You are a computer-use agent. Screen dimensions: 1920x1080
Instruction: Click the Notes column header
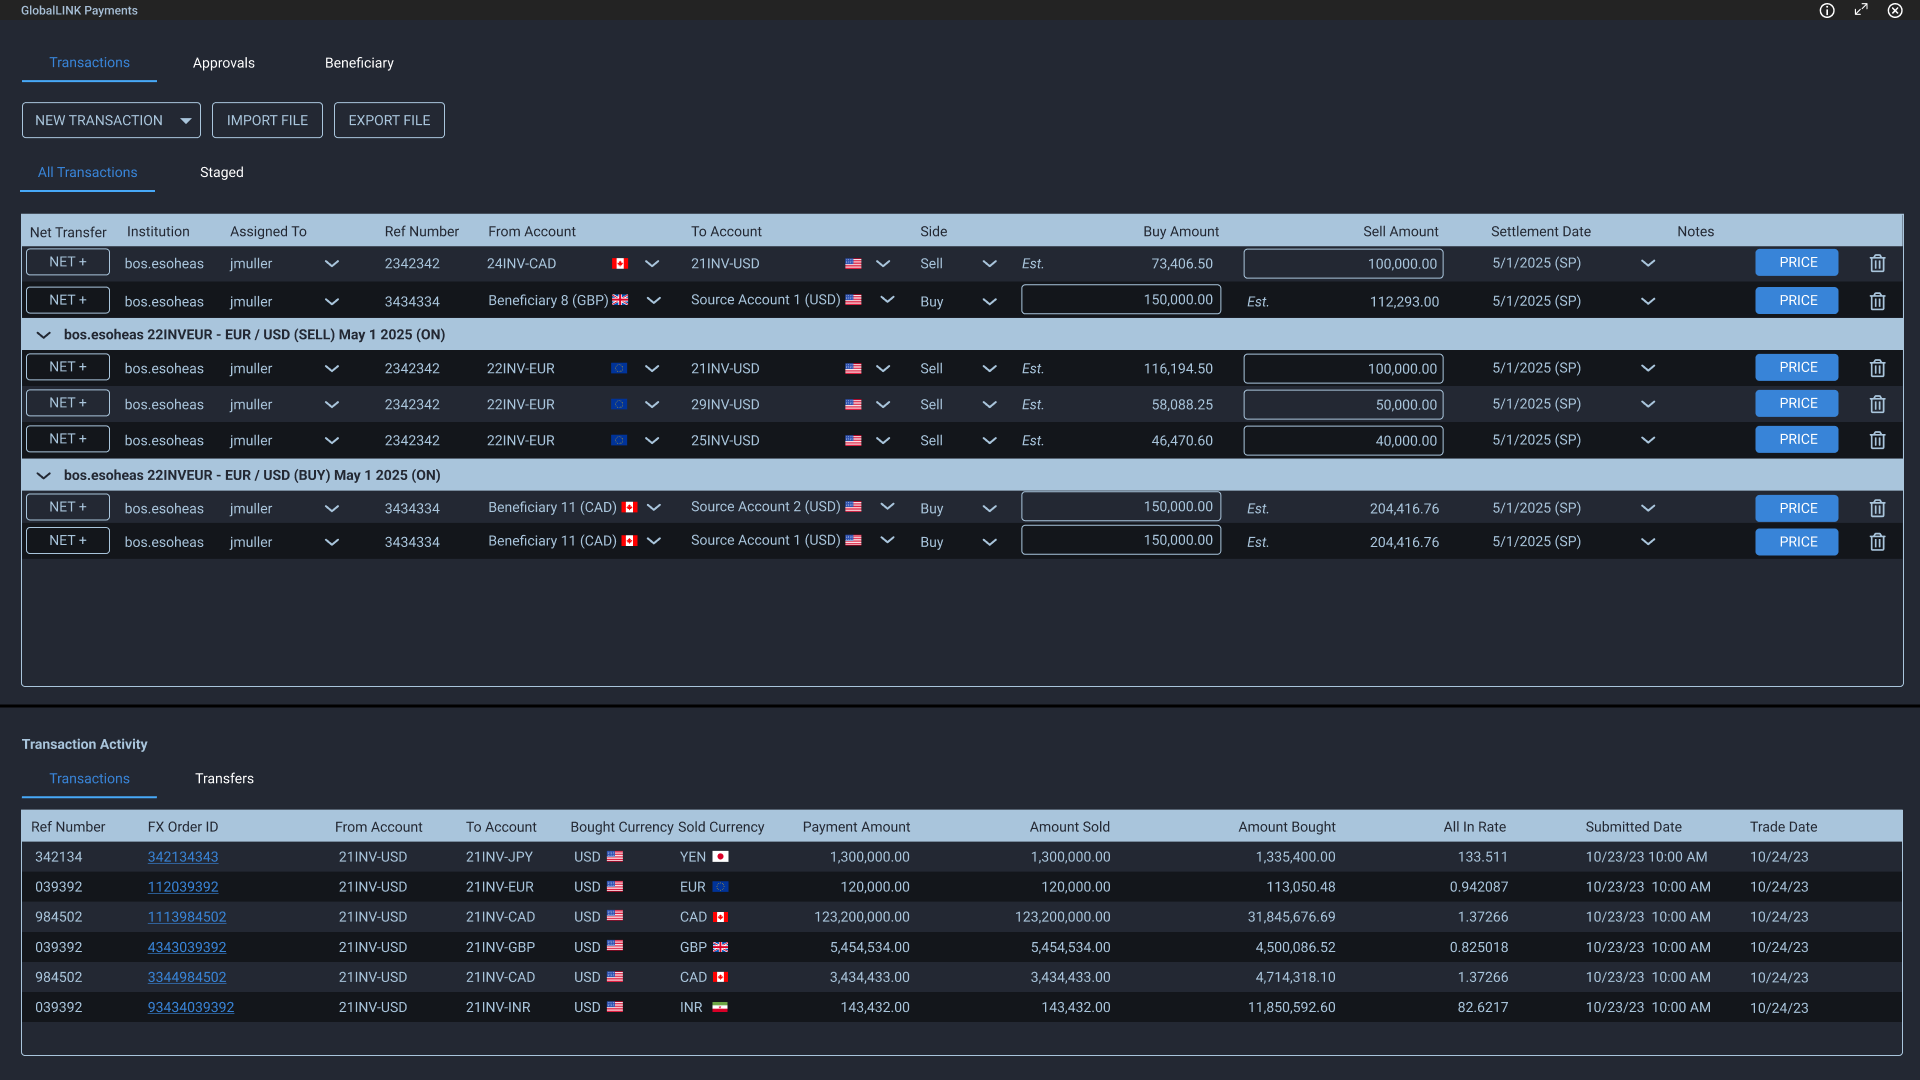(1695, 232)
